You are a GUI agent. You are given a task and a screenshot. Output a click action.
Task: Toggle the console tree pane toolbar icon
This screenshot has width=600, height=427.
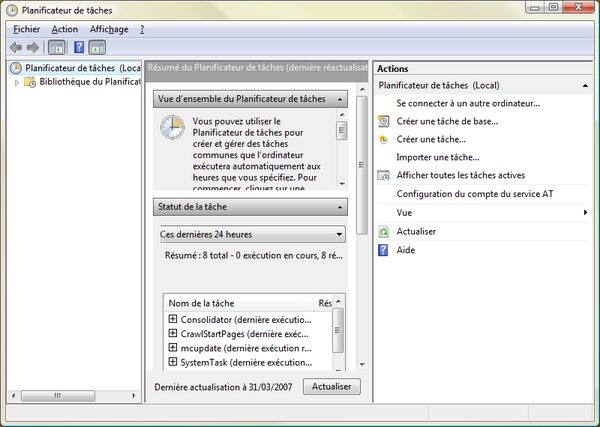point(57,47)
